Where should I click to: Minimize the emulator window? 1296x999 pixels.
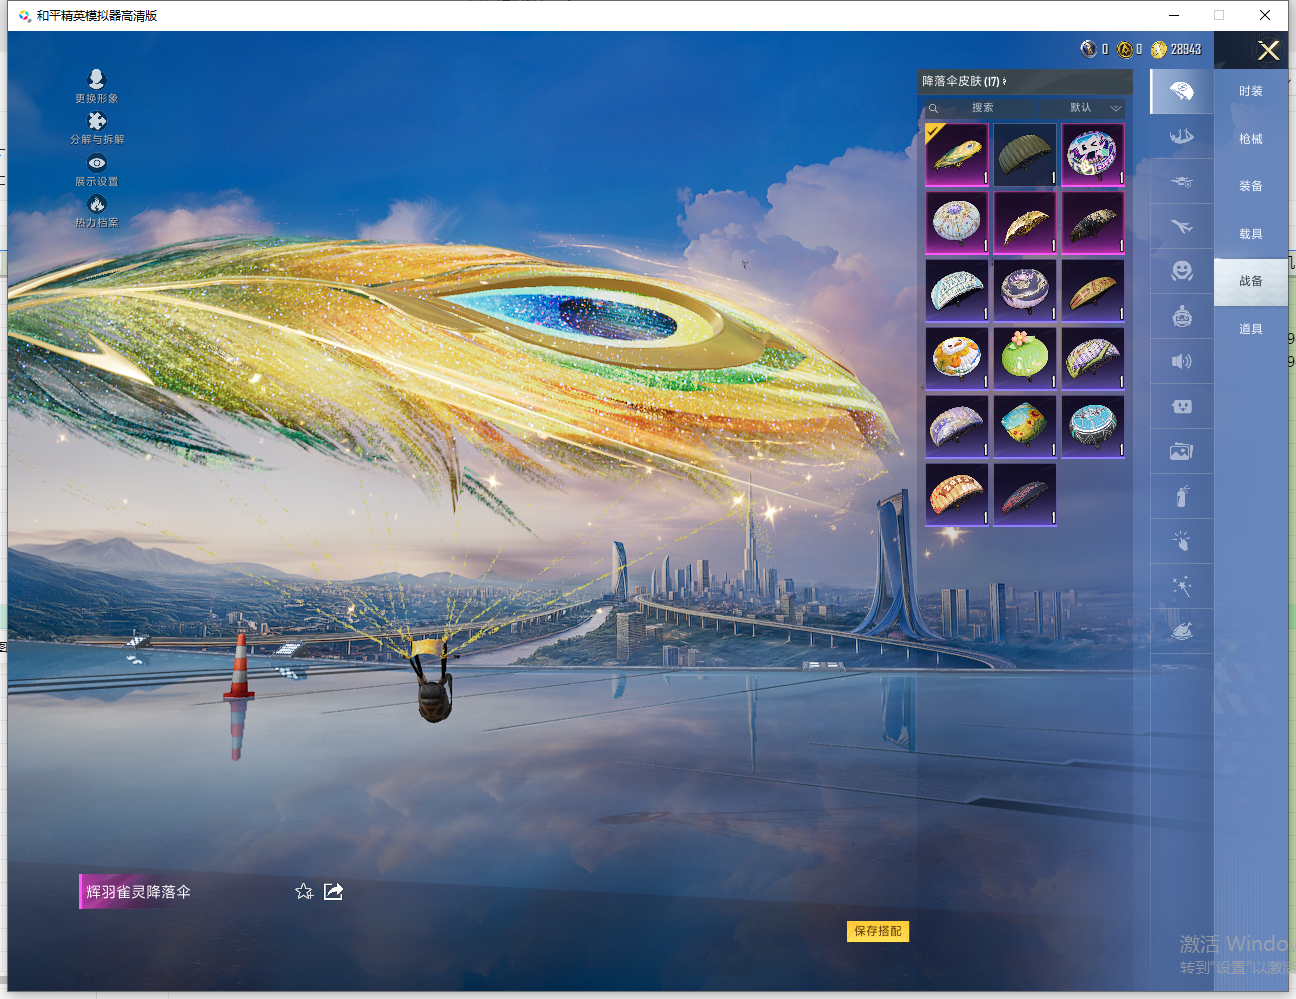click(1174, 15)
